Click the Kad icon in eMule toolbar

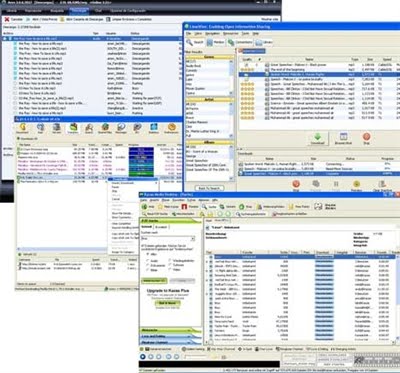pos(40,128)
